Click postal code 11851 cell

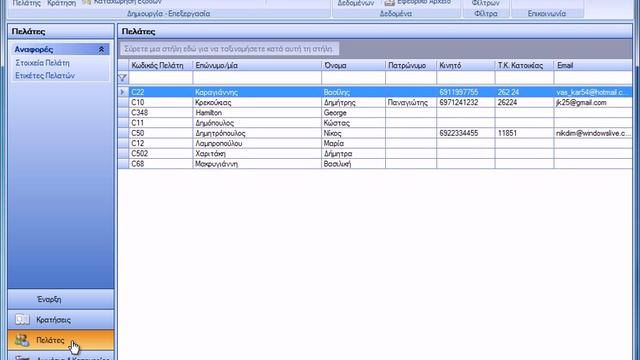pyautogui.click(x=524, y=133)
